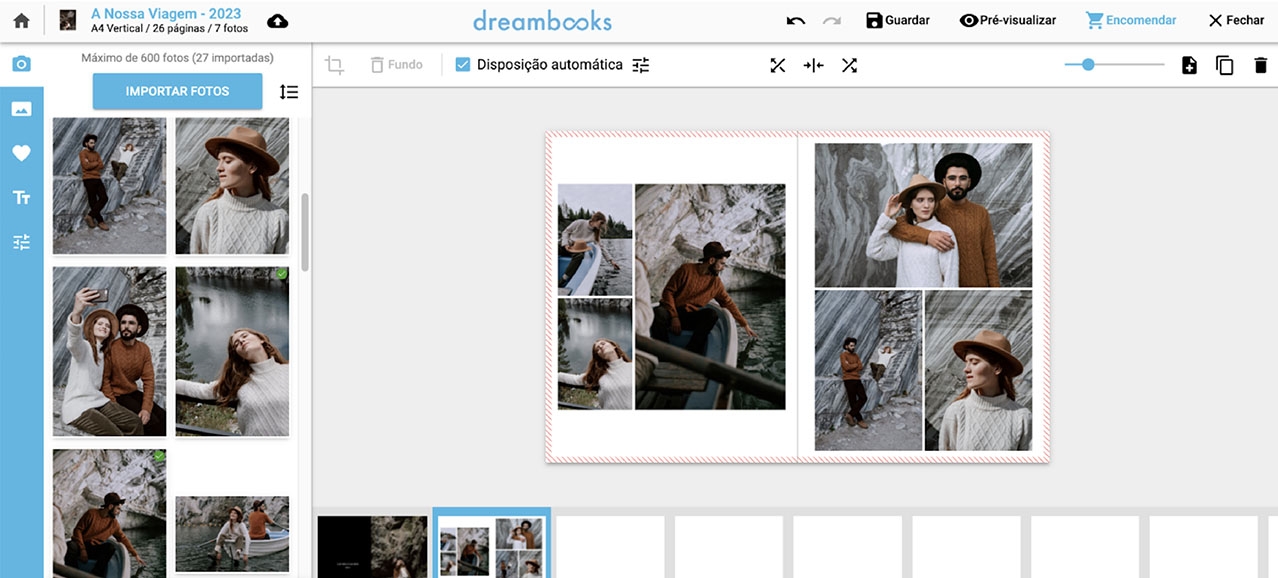
Task: Toggle the merge pages arrows icon
Action: click(812, 64)
